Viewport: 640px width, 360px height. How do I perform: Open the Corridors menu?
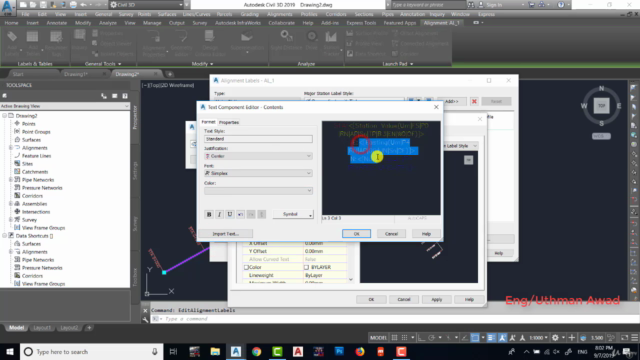336,14
